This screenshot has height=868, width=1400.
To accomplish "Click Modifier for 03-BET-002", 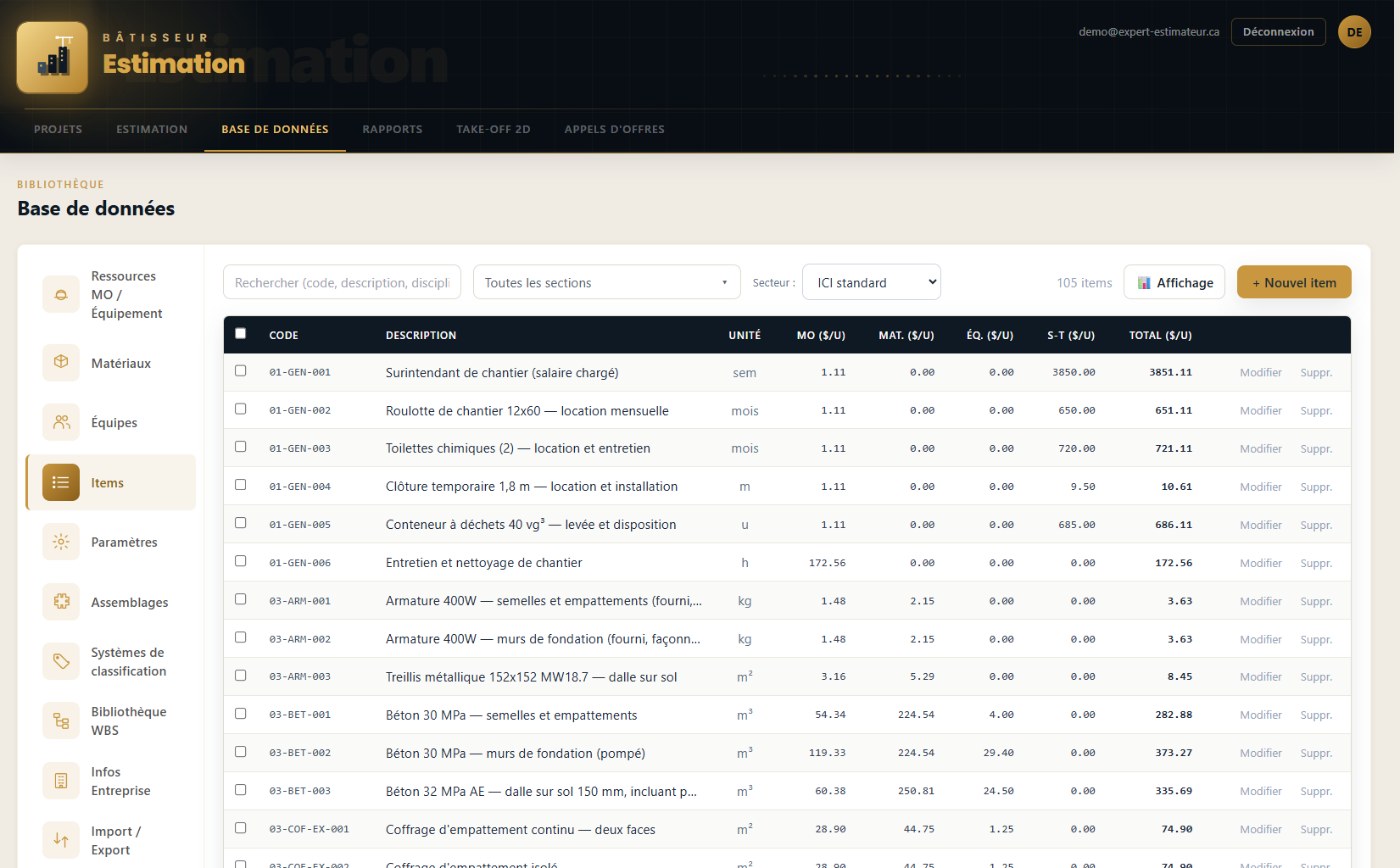I will click(x=1260, y=753).
